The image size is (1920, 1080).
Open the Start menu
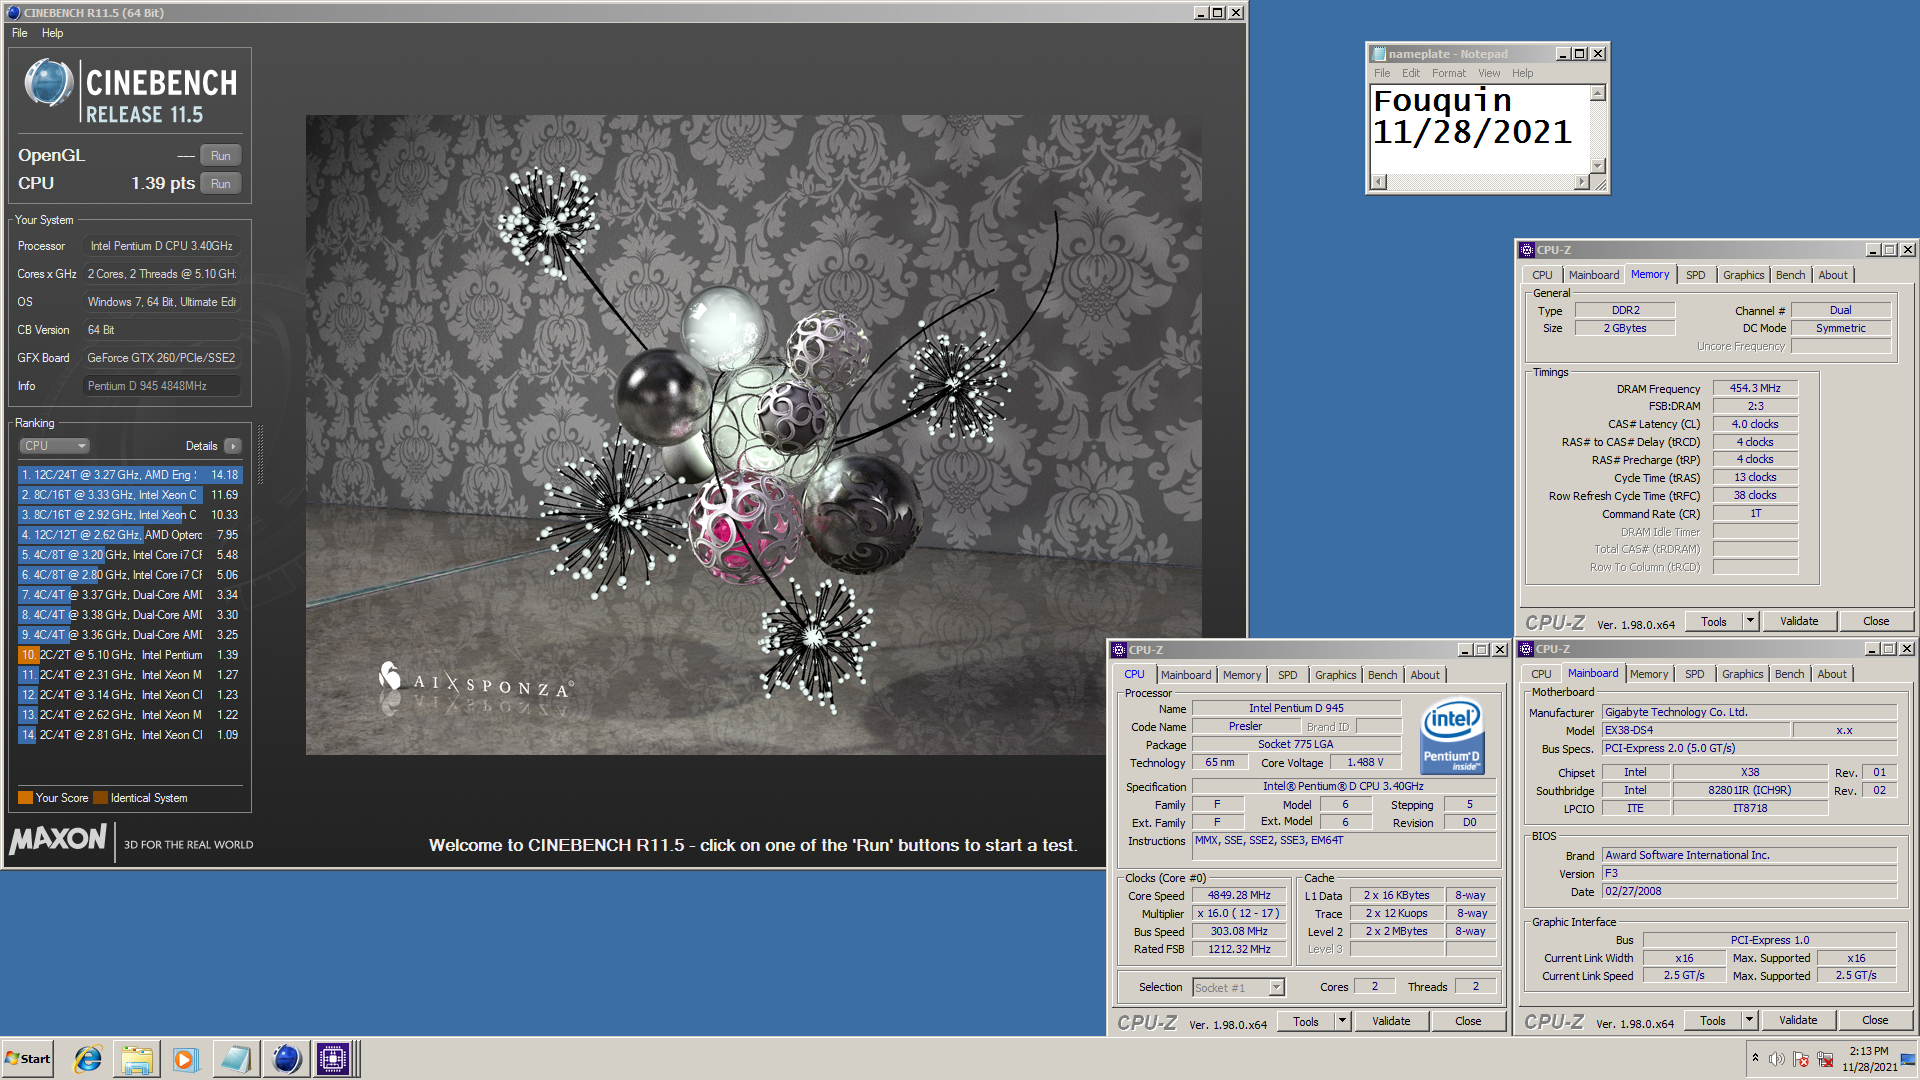(27, 1058)
